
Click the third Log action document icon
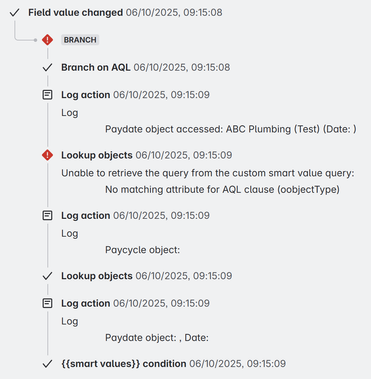coord(48,303)
